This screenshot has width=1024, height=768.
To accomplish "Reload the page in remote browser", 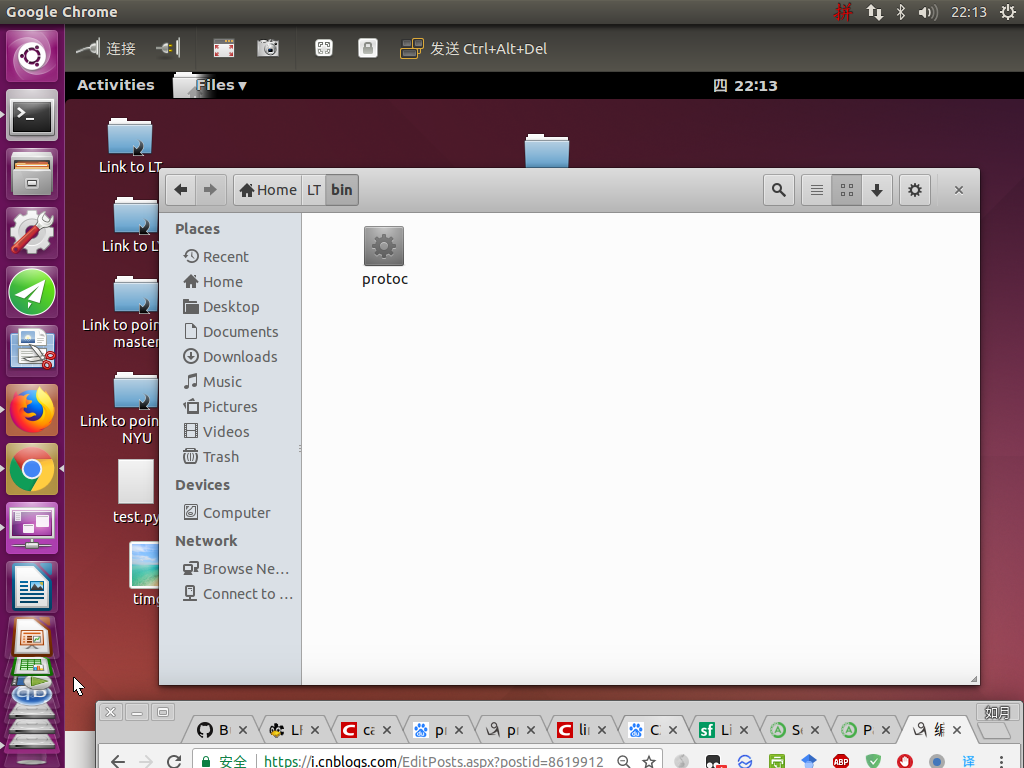I will pos(174,761).
